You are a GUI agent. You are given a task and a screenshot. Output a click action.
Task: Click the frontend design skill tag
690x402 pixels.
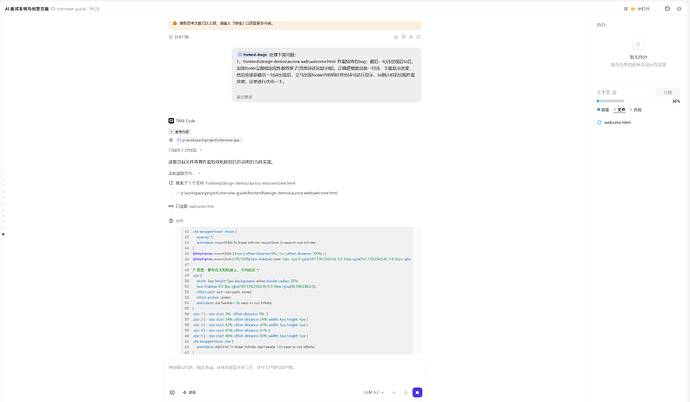(x=253, y=55)
